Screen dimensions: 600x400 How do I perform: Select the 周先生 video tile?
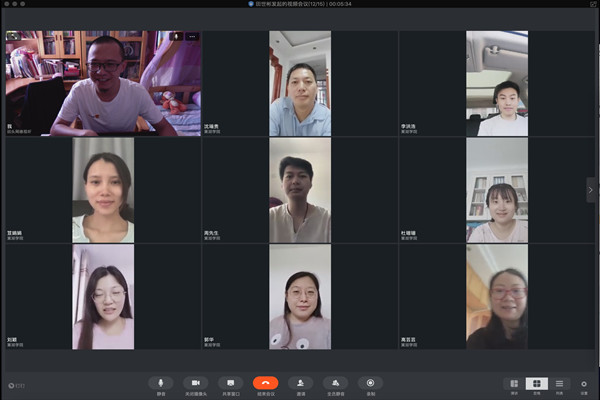coord(299,190)
